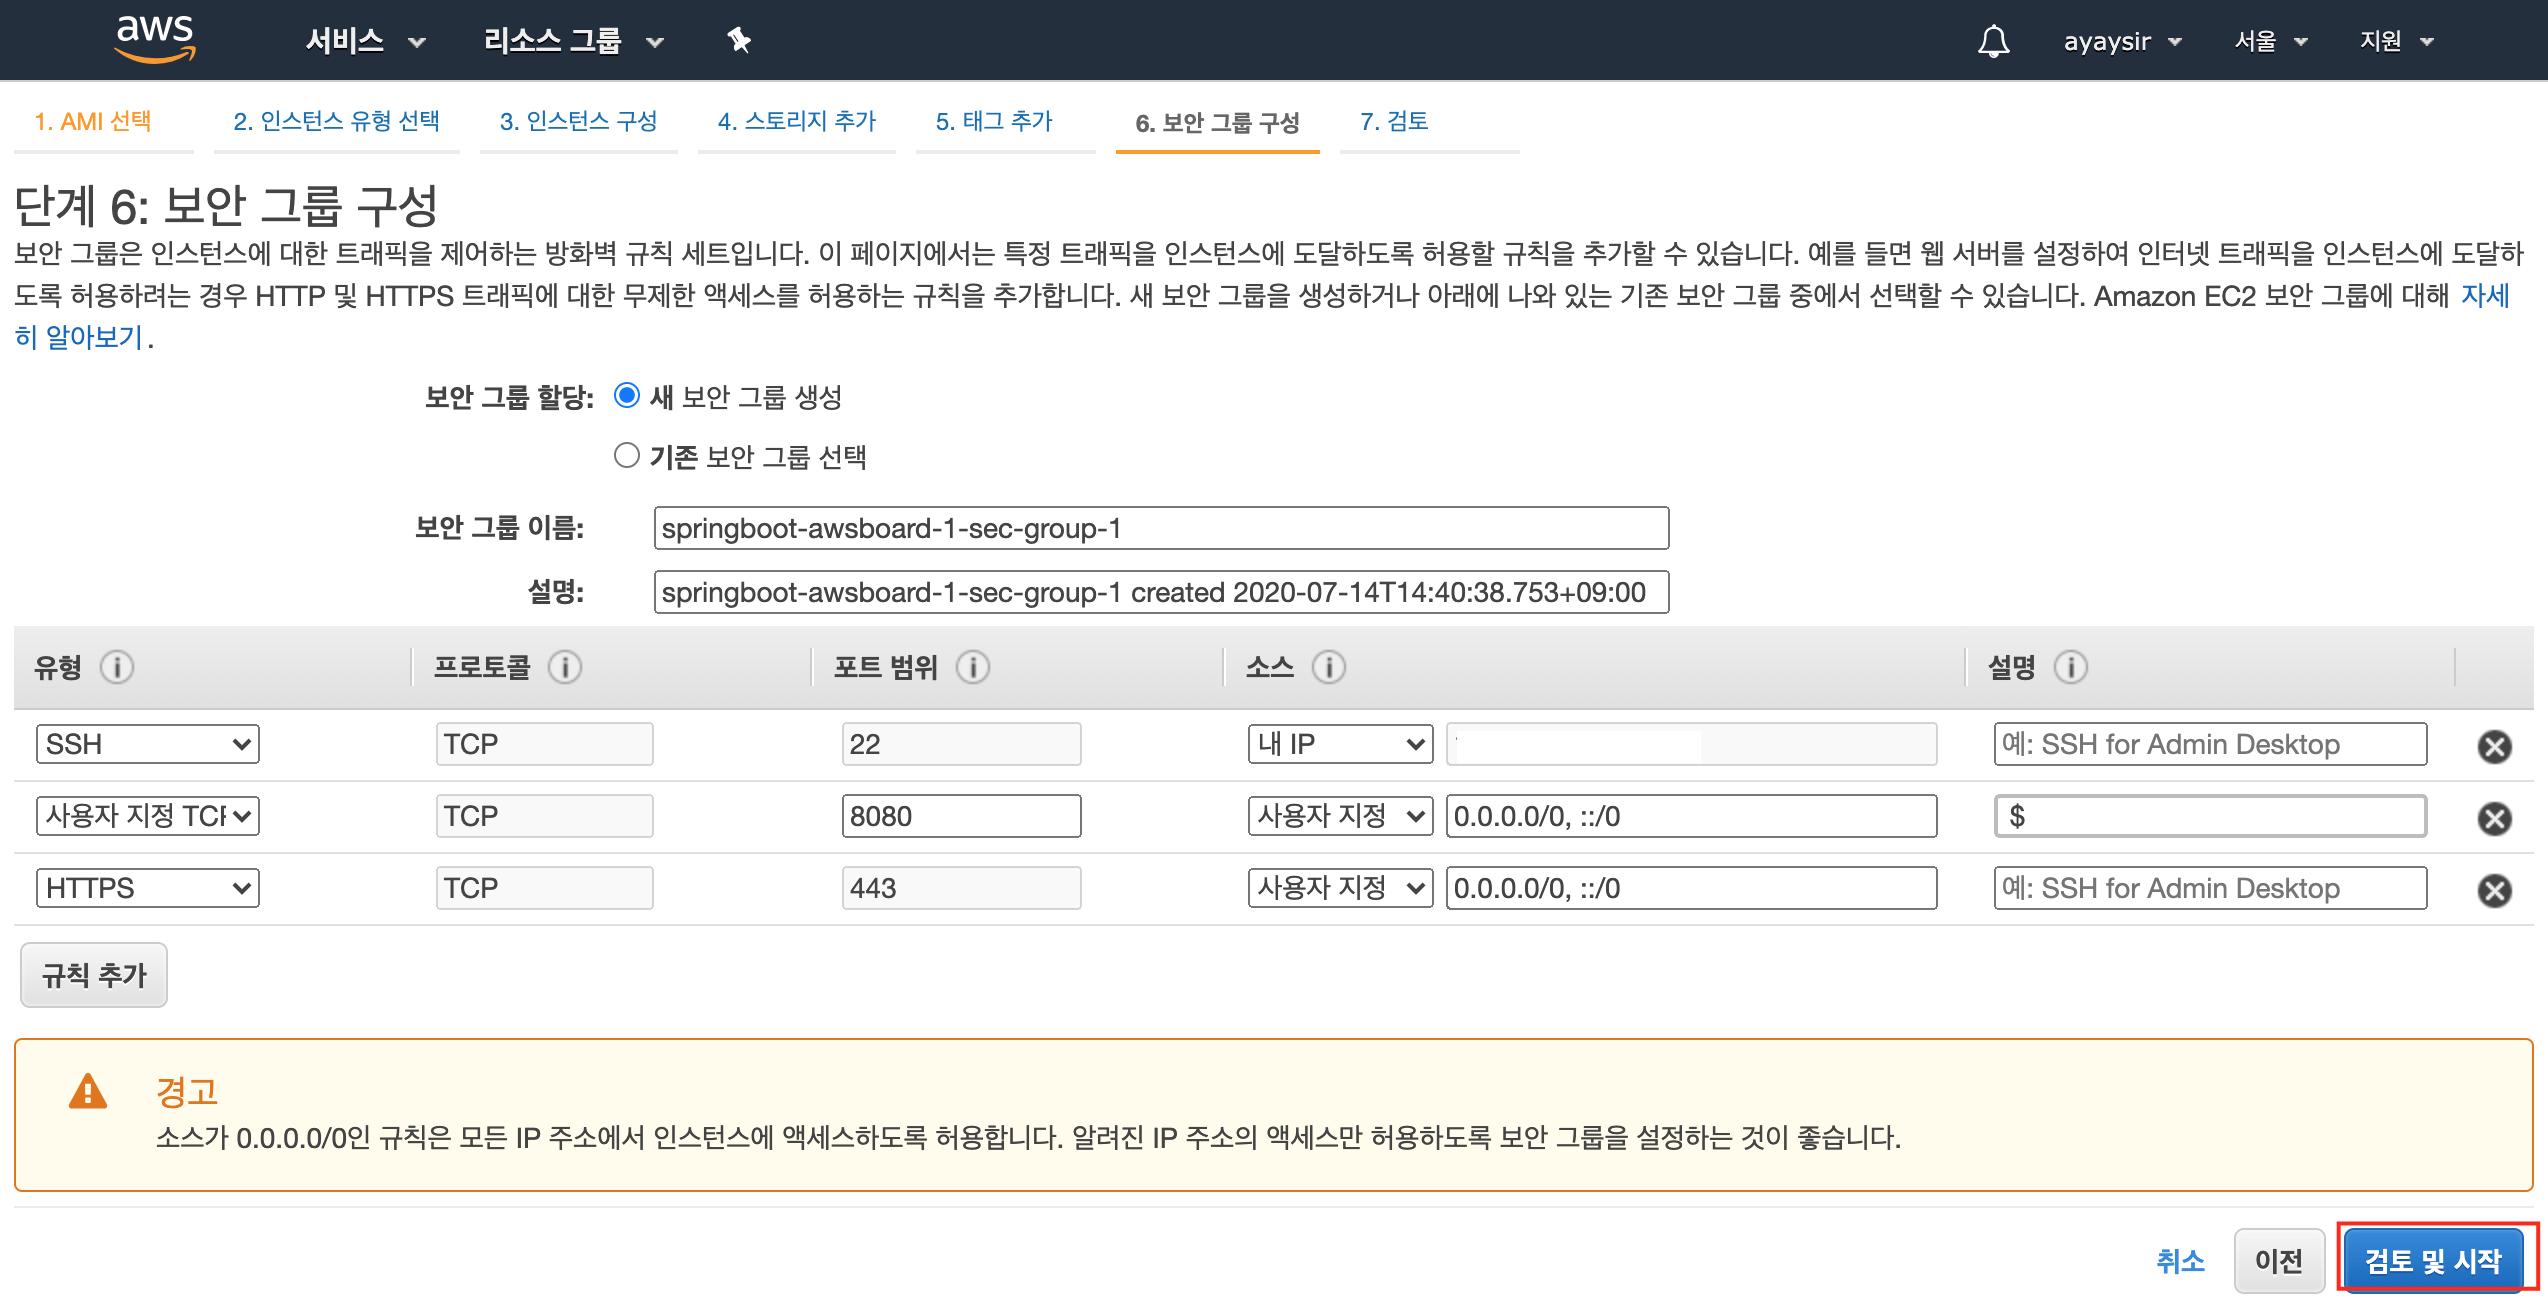Click the 검토 및 시작 button
This screenshot has height=1310, width=2548.
tap(2432, 1260)
